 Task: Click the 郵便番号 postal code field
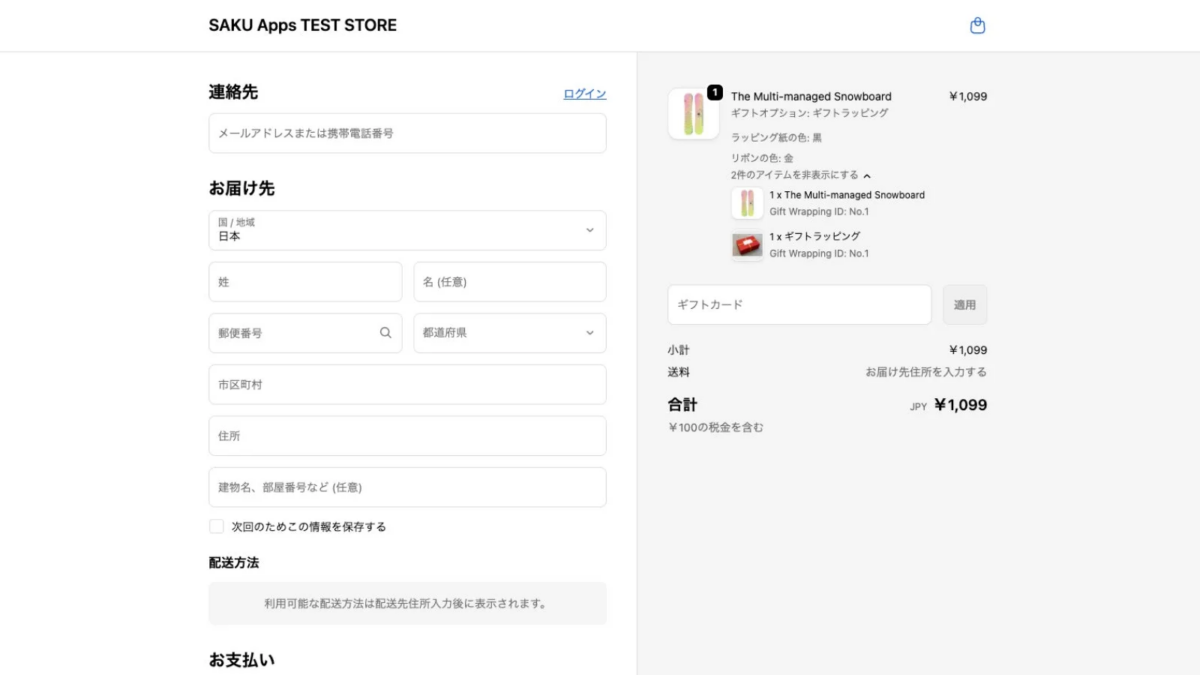[290, 332]
